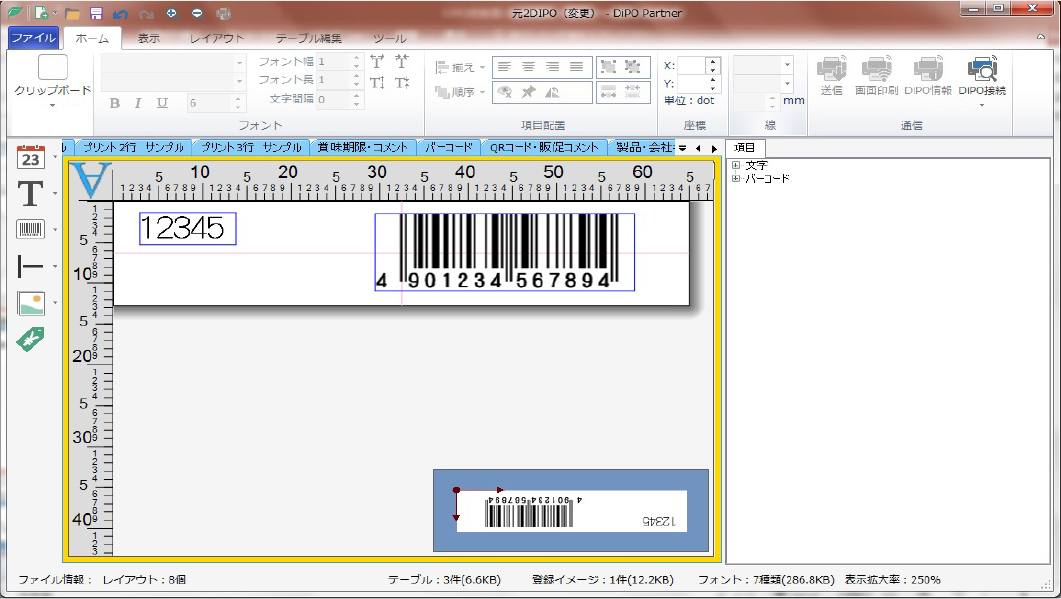1061x599 pixels.
Task: Click the new file icon in quick access toolbar
Action: pos(42,13)
